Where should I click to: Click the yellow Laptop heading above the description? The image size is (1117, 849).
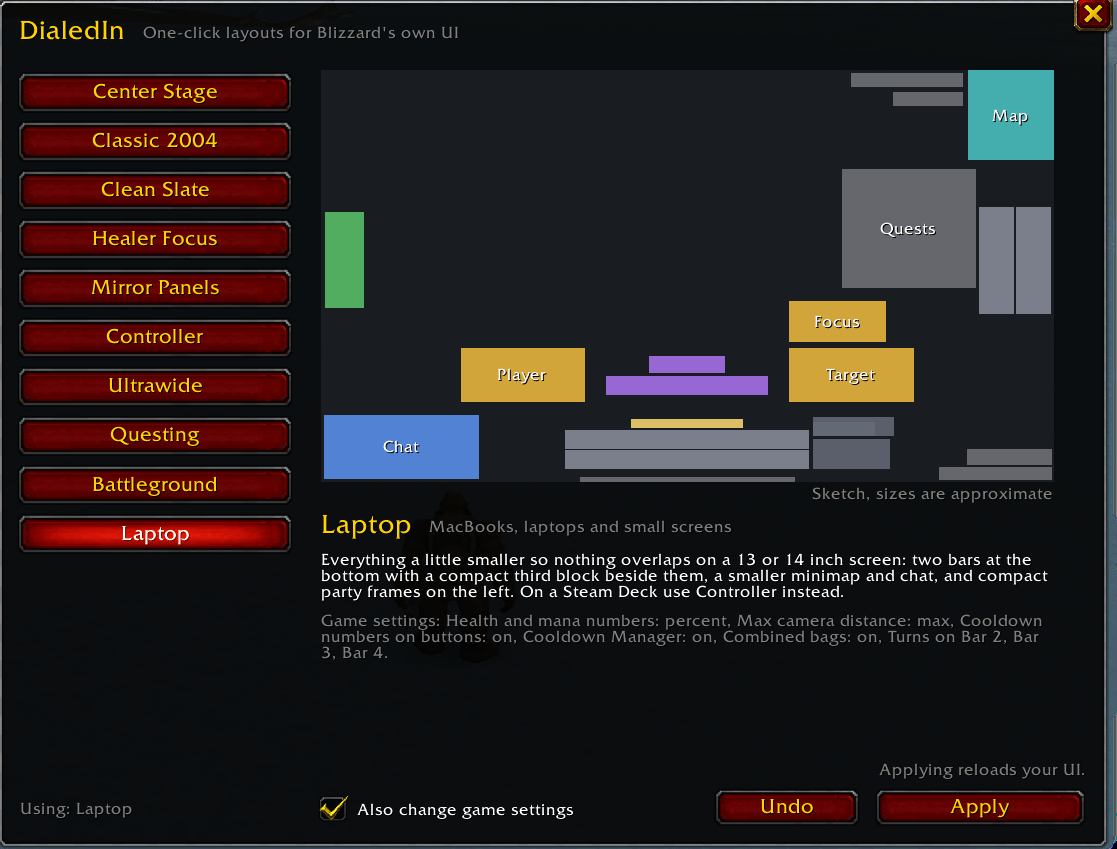click(x=365, y=525)
